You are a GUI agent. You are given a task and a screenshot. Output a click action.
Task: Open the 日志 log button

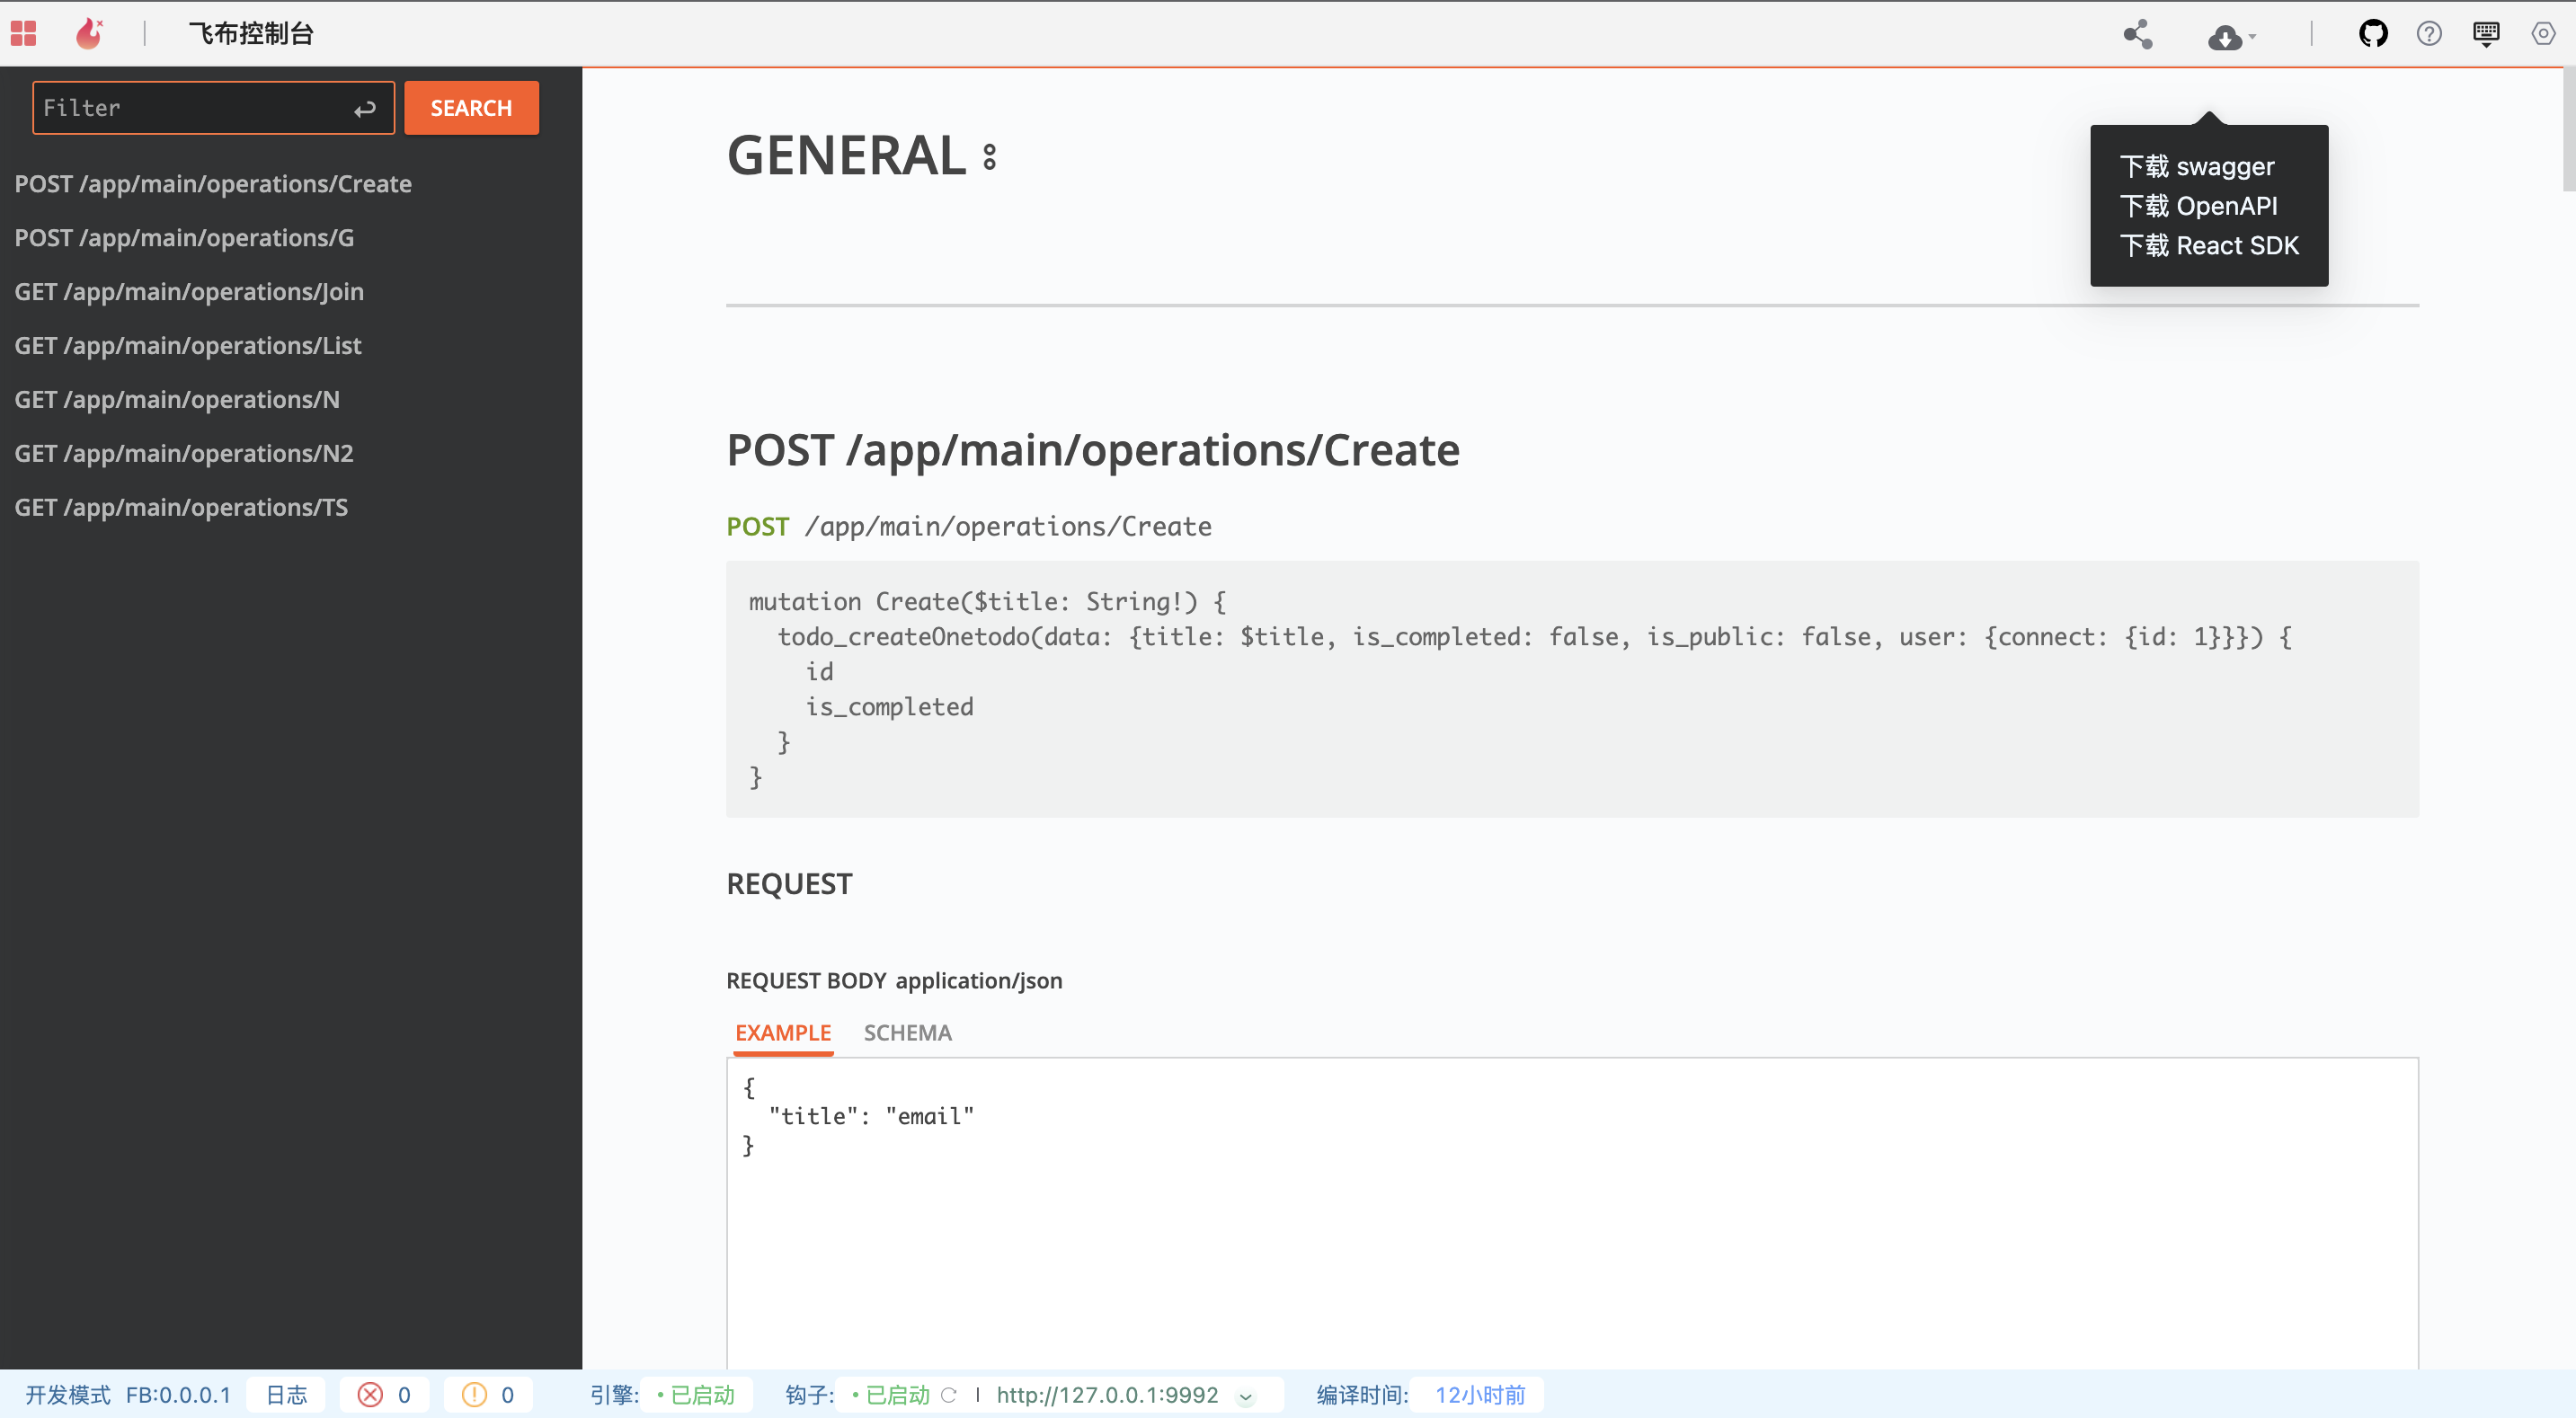pyautogui.click(x=286, y=1395)
